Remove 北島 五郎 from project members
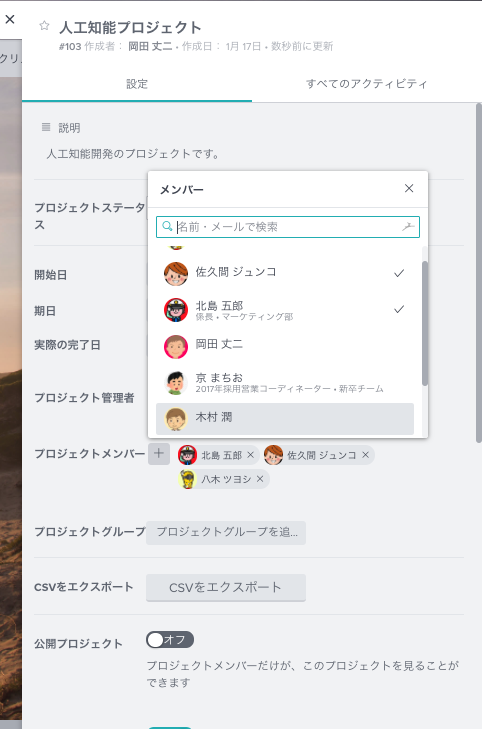Screen dimensions: 482x729 tap(251, 455)
